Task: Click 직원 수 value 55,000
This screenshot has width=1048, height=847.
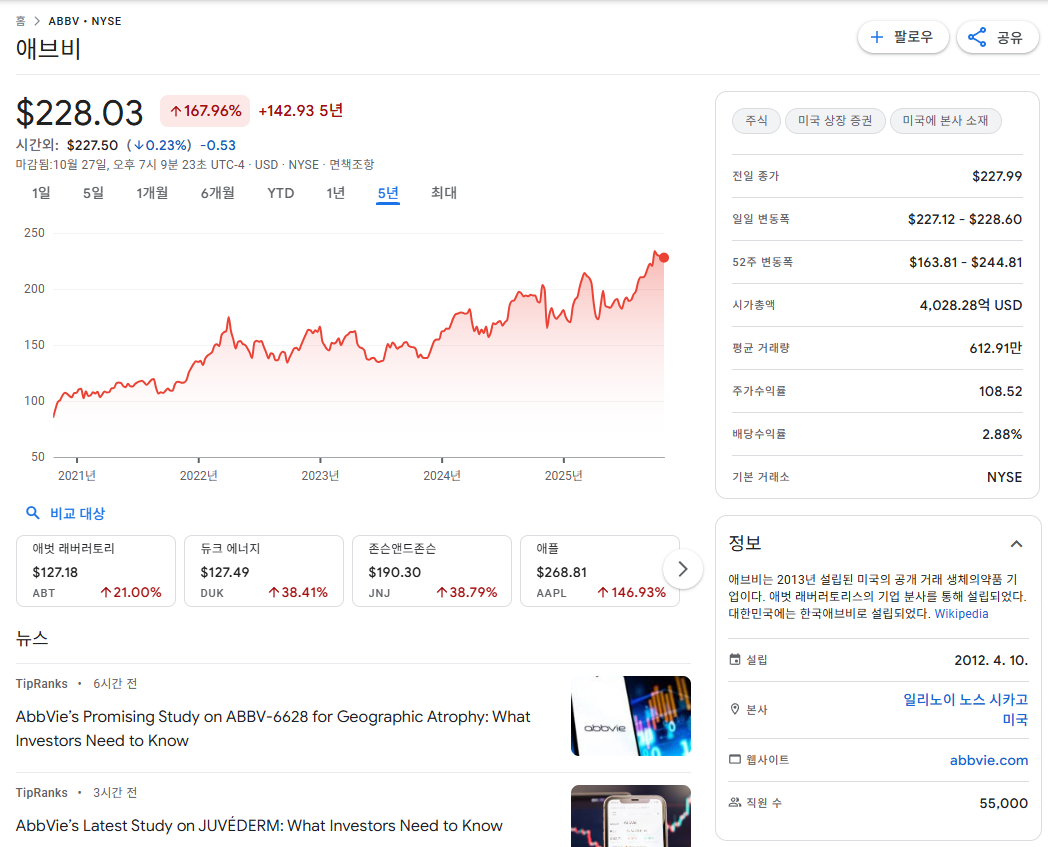Action: click(1003, 803)
